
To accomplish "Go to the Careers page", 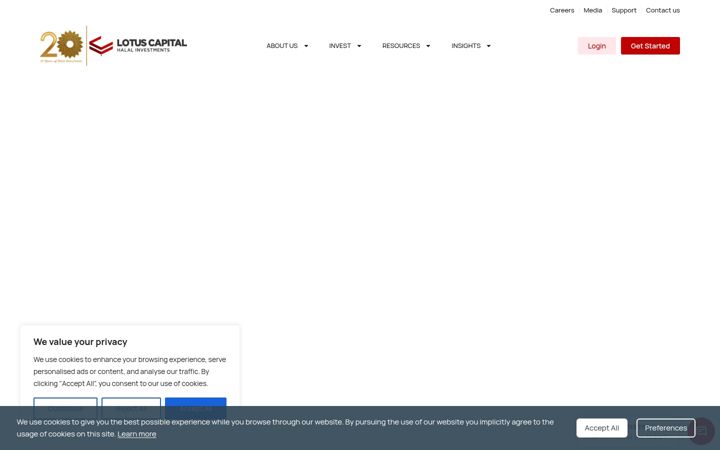I will pyautogui.click(x=562, y=10).
